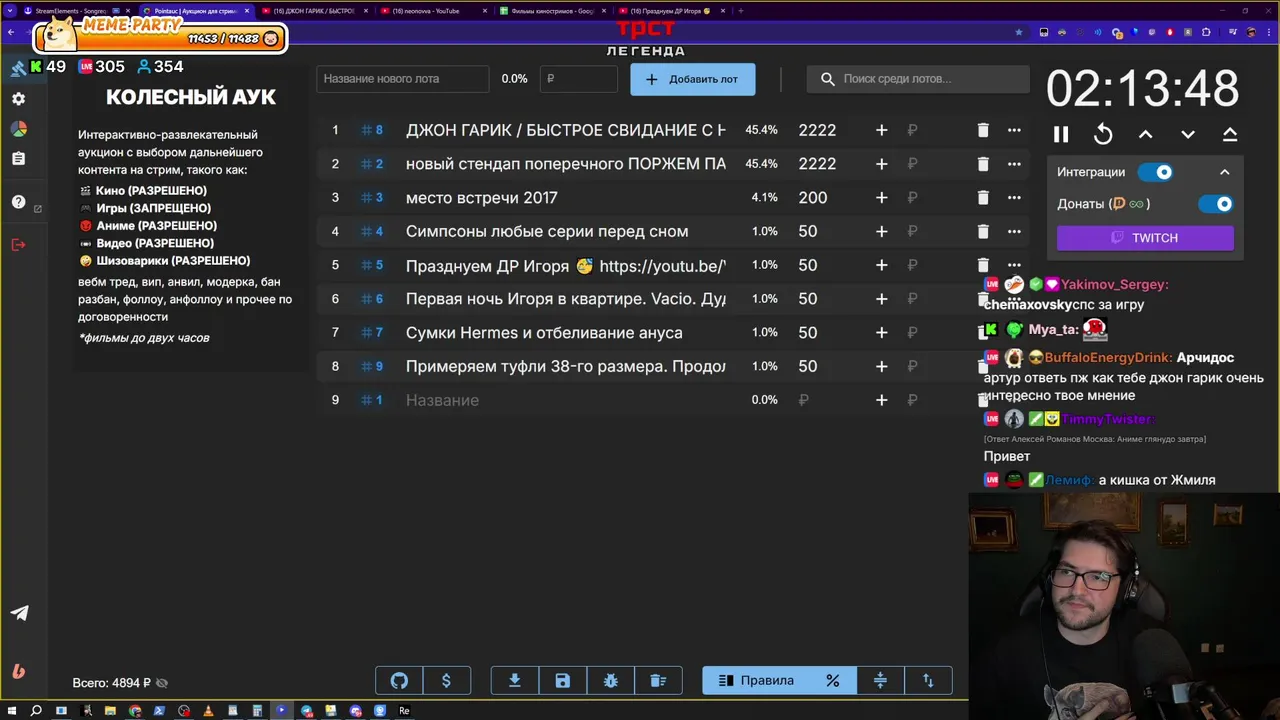Screen dimensions: 1280x720
Task: Open more options for Сумки Hermes lot
Action: click(1014, 332)
